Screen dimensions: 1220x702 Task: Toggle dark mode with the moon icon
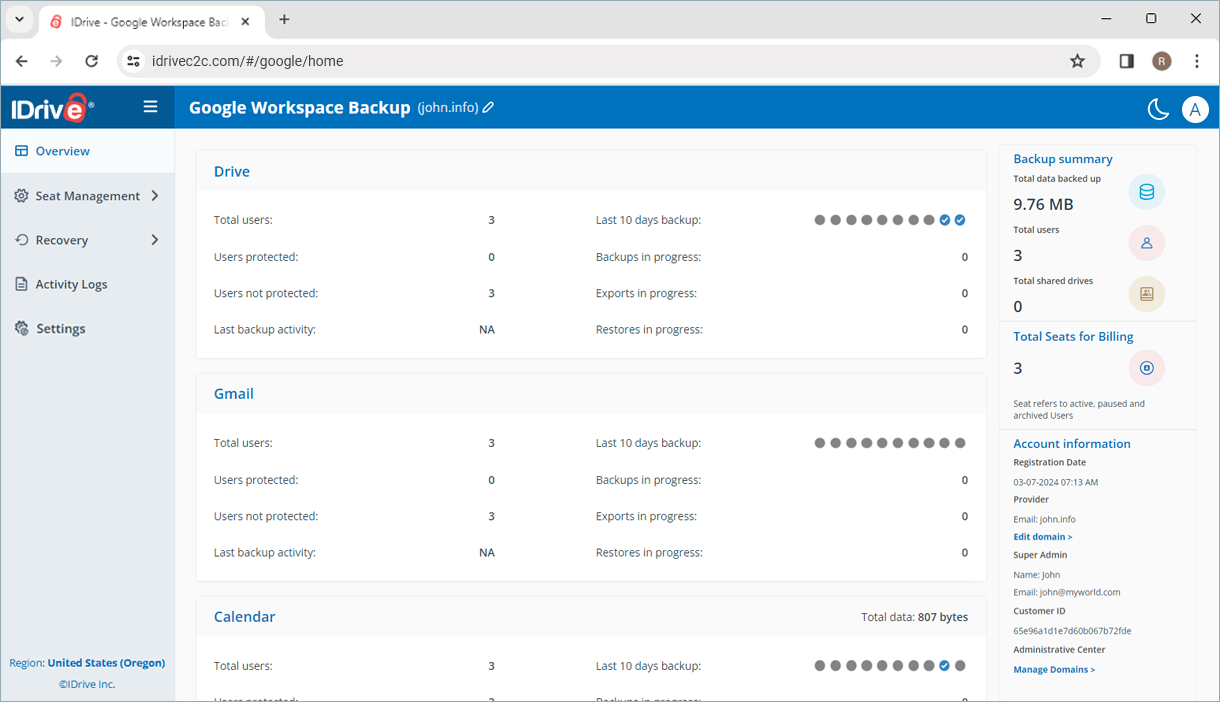click(x=1157, y=109)
